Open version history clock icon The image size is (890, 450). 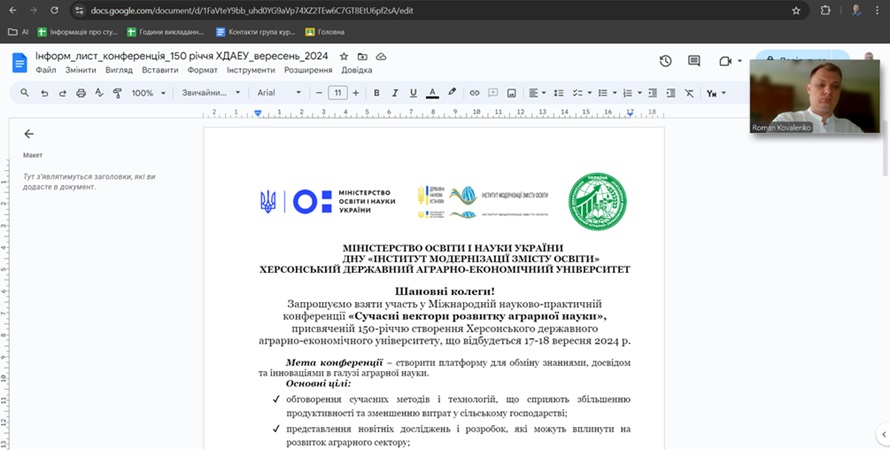(666, 61)
